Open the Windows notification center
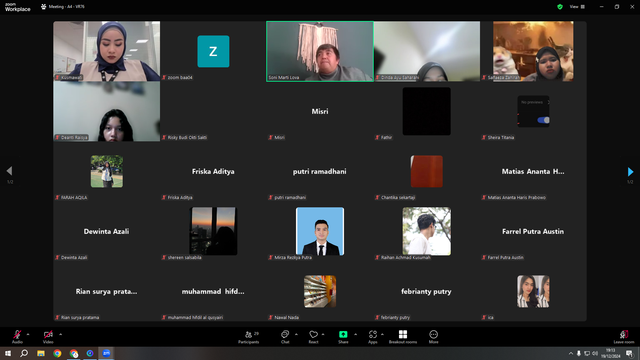Viewport: 640px width, 360px height. pos(629,353)
